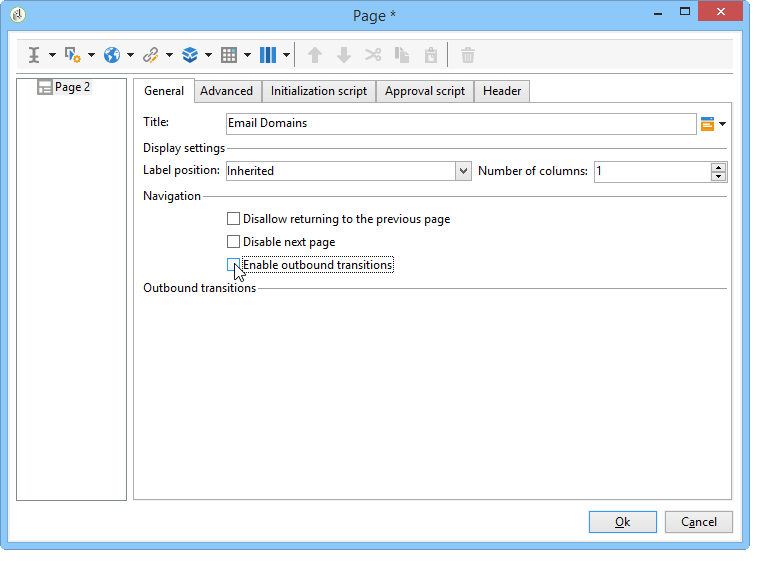Viewport: 757px width, 561px height.
Task: Switch to the Header tab
Action: [x=502, y=91]
